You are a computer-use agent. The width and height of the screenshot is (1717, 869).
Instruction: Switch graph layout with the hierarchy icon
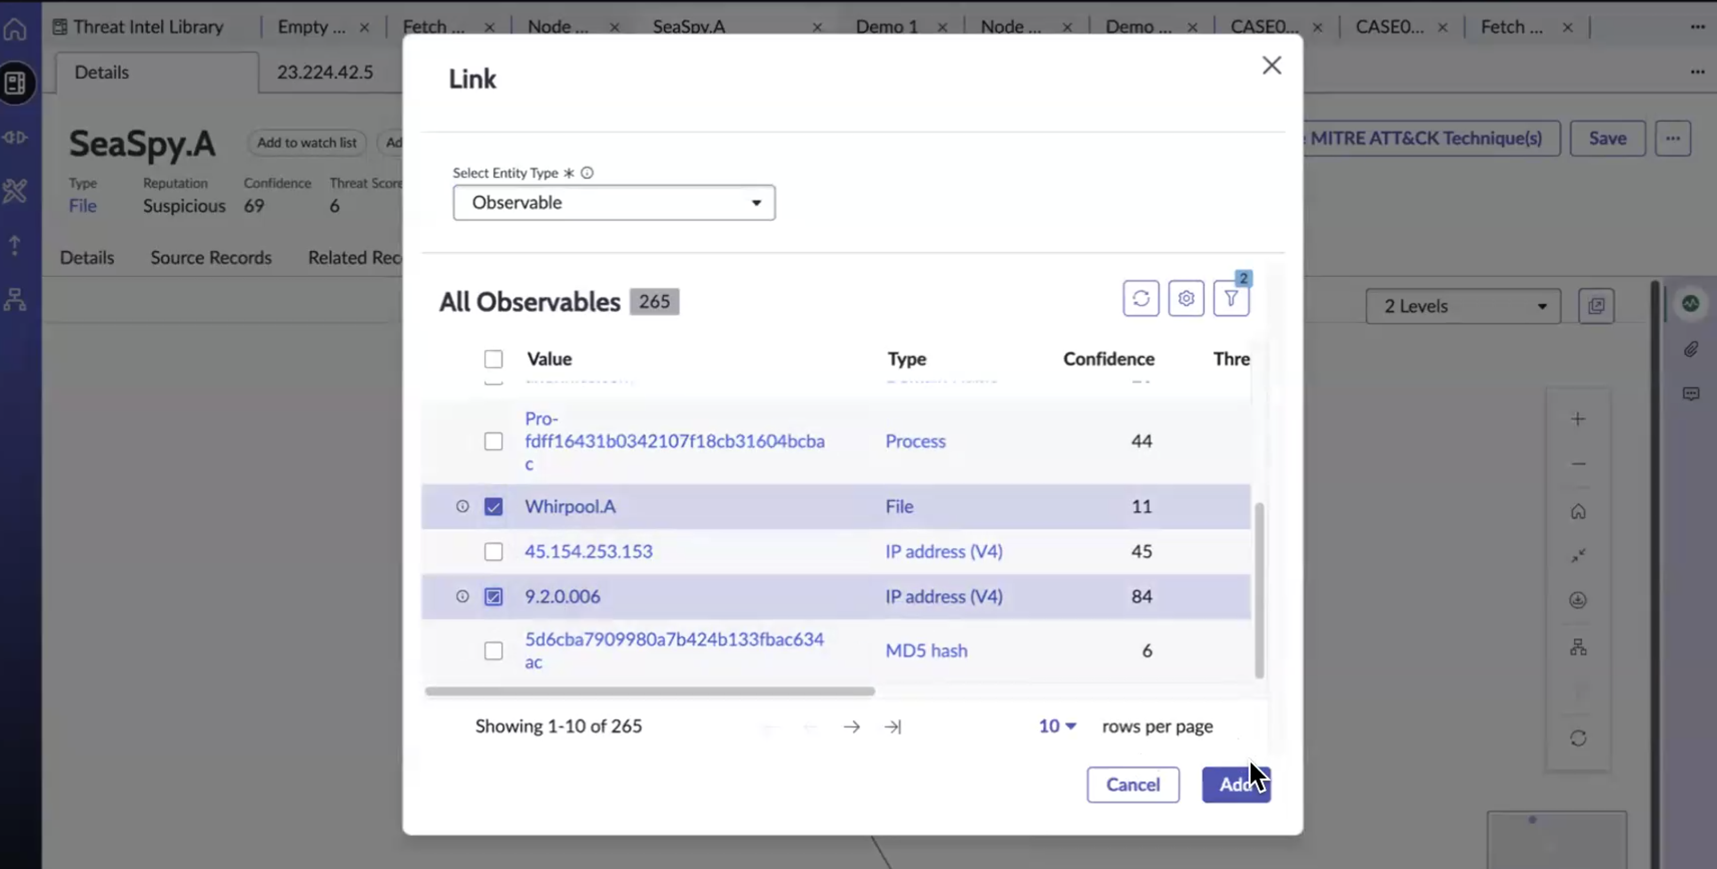[1578, 648]
